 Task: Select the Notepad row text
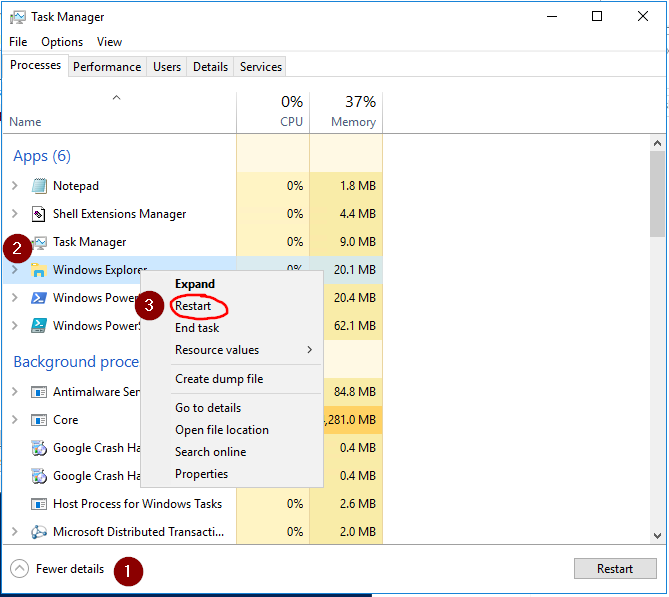point(76,186)
